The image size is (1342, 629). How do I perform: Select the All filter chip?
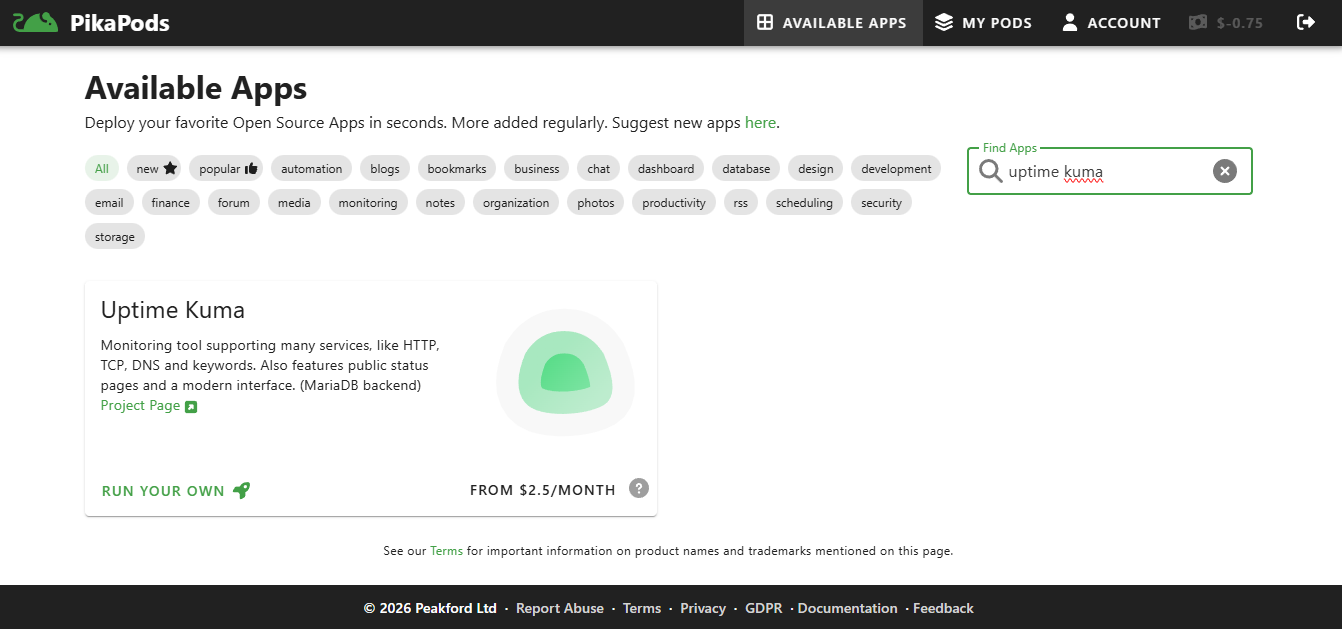tap(101, 168)
